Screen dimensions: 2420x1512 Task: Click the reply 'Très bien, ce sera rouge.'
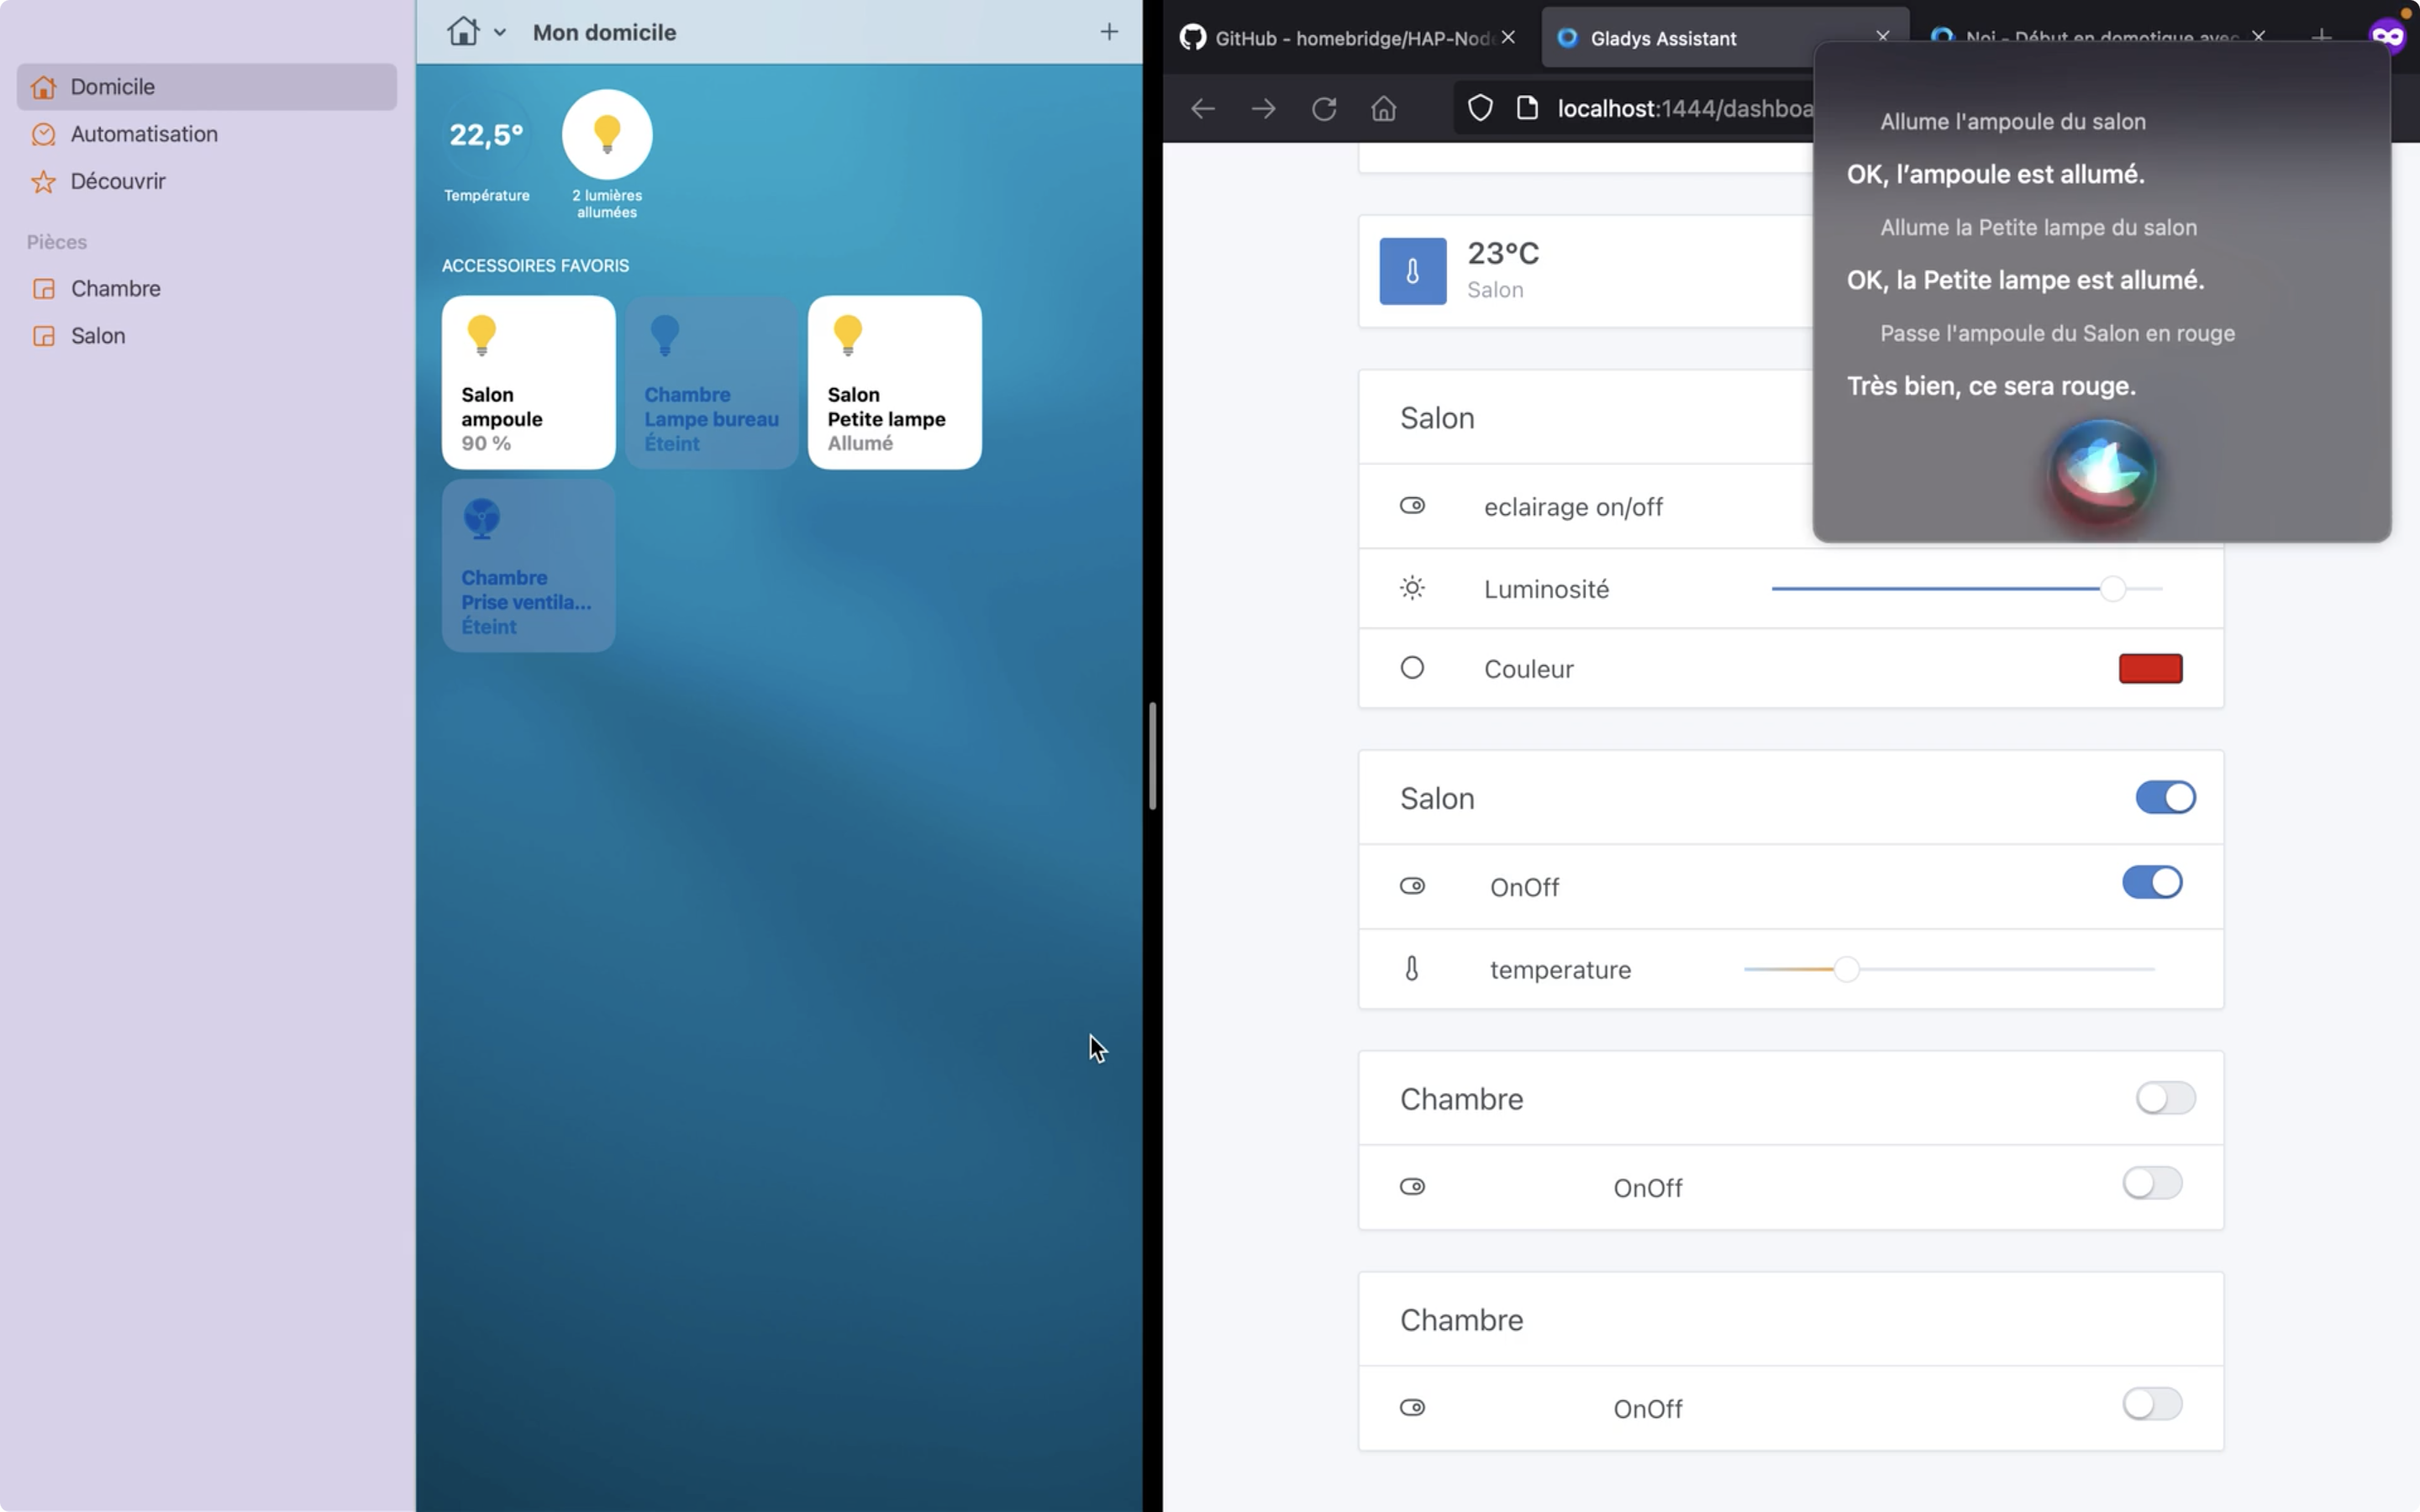[1991, 386]
